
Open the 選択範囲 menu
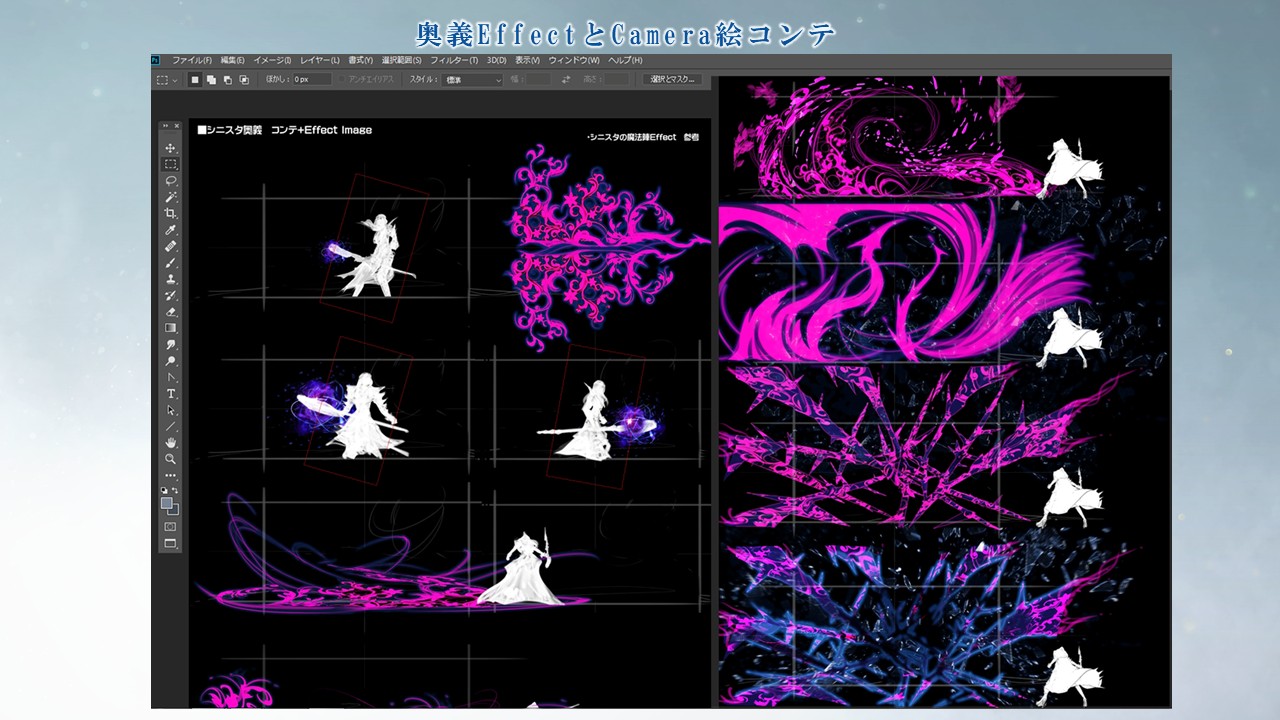[x=402, y=60]
